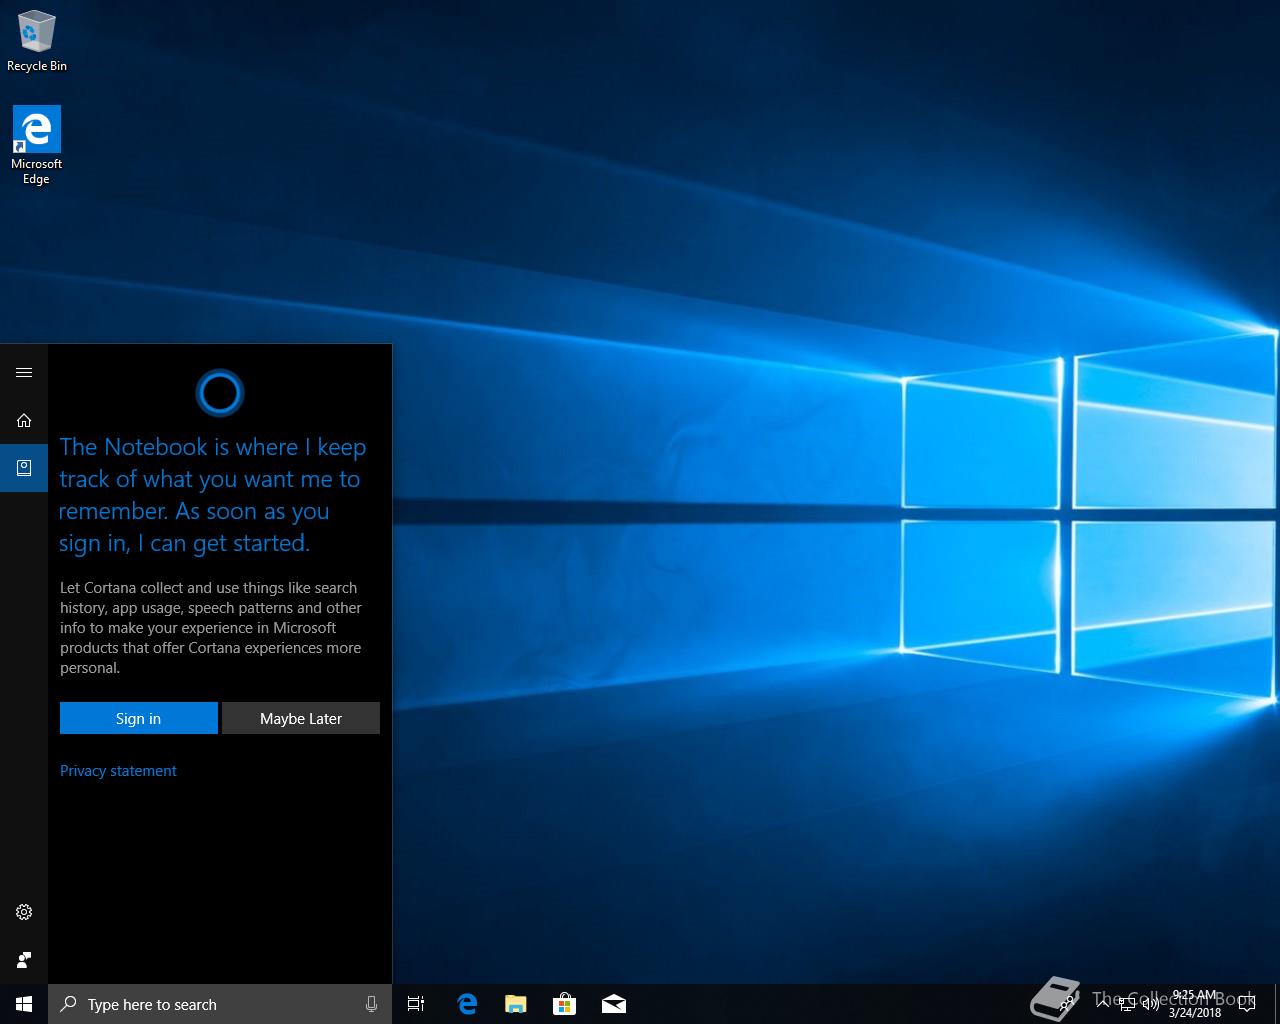
Task: Open Task View from taskbar
Action: point(416,1004)
